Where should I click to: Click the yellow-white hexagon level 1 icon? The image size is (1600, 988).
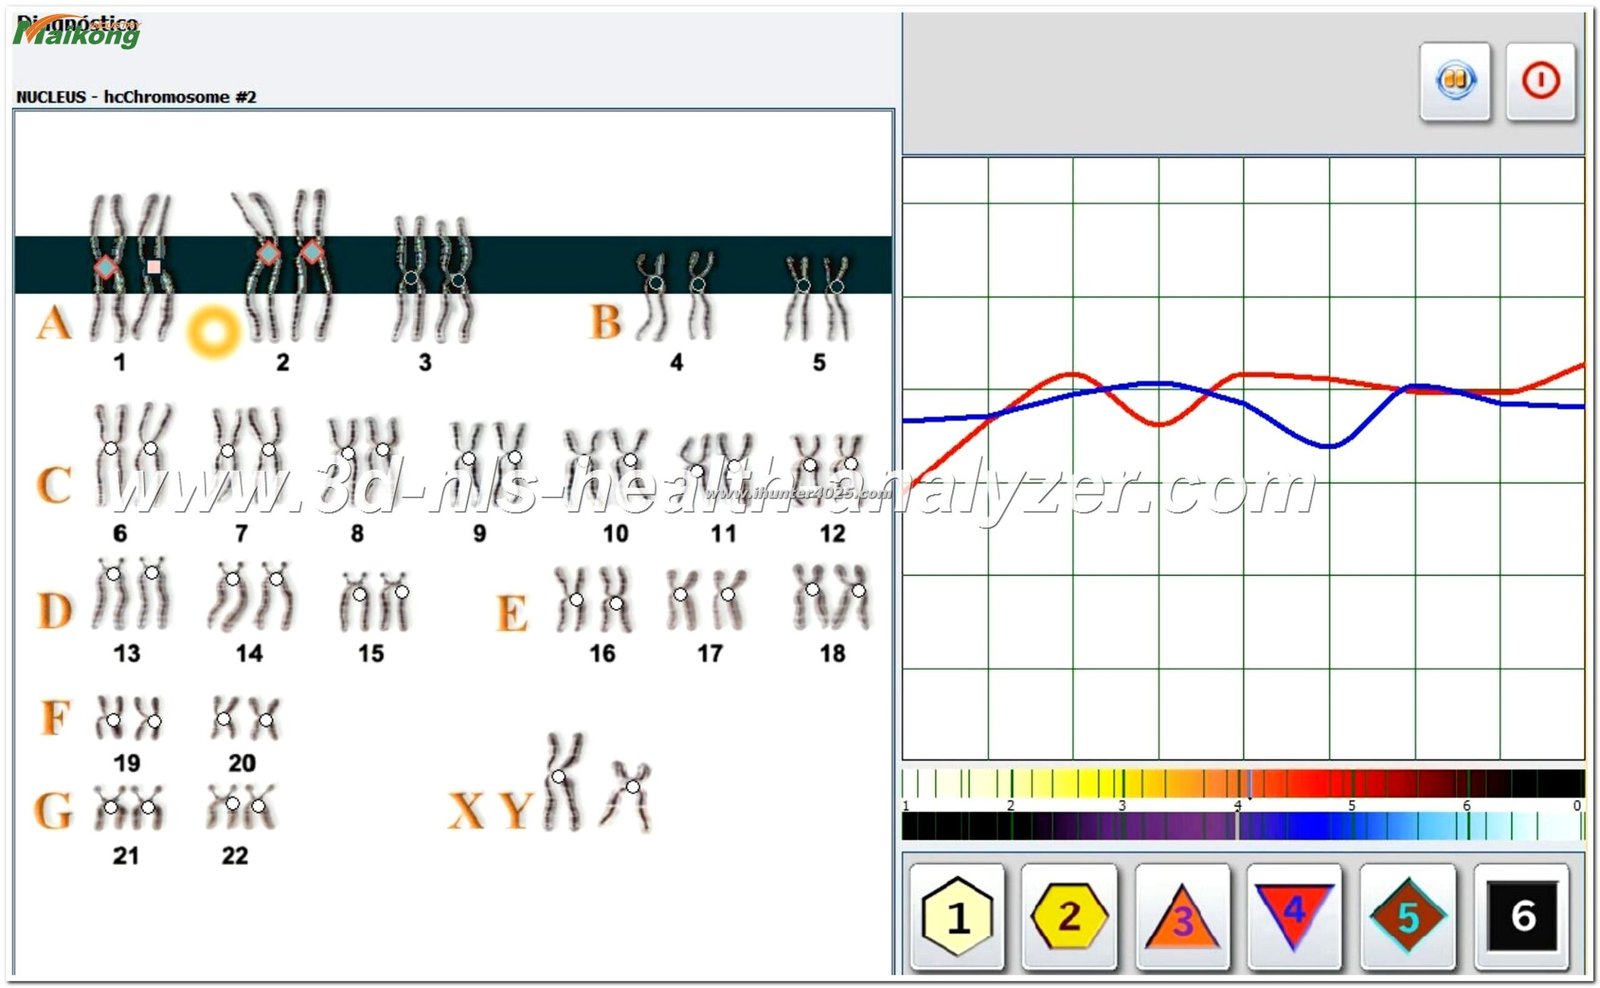[x=957, y=916]
